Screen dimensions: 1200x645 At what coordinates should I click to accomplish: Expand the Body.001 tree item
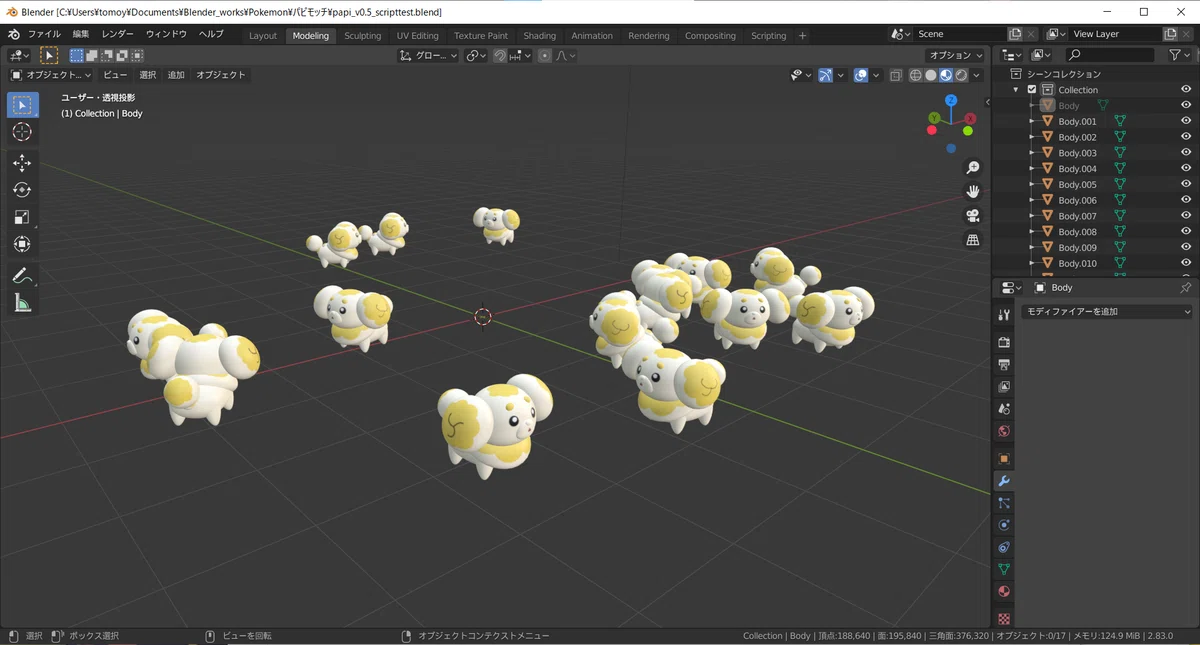[x=1032, y=122]
